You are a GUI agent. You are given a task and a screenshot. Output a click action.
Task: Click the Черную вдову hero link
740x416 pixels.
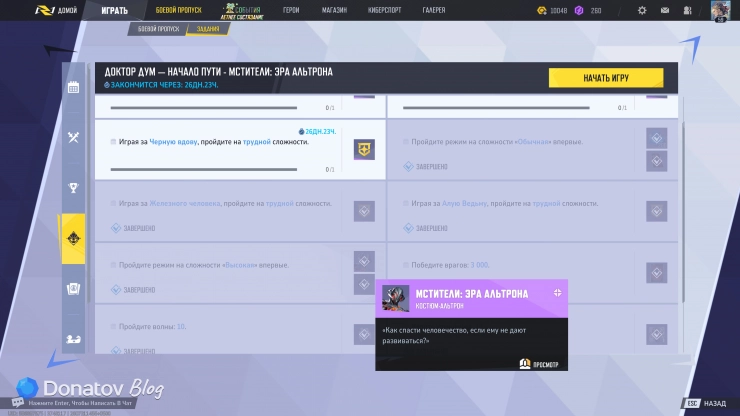point(173,142)
